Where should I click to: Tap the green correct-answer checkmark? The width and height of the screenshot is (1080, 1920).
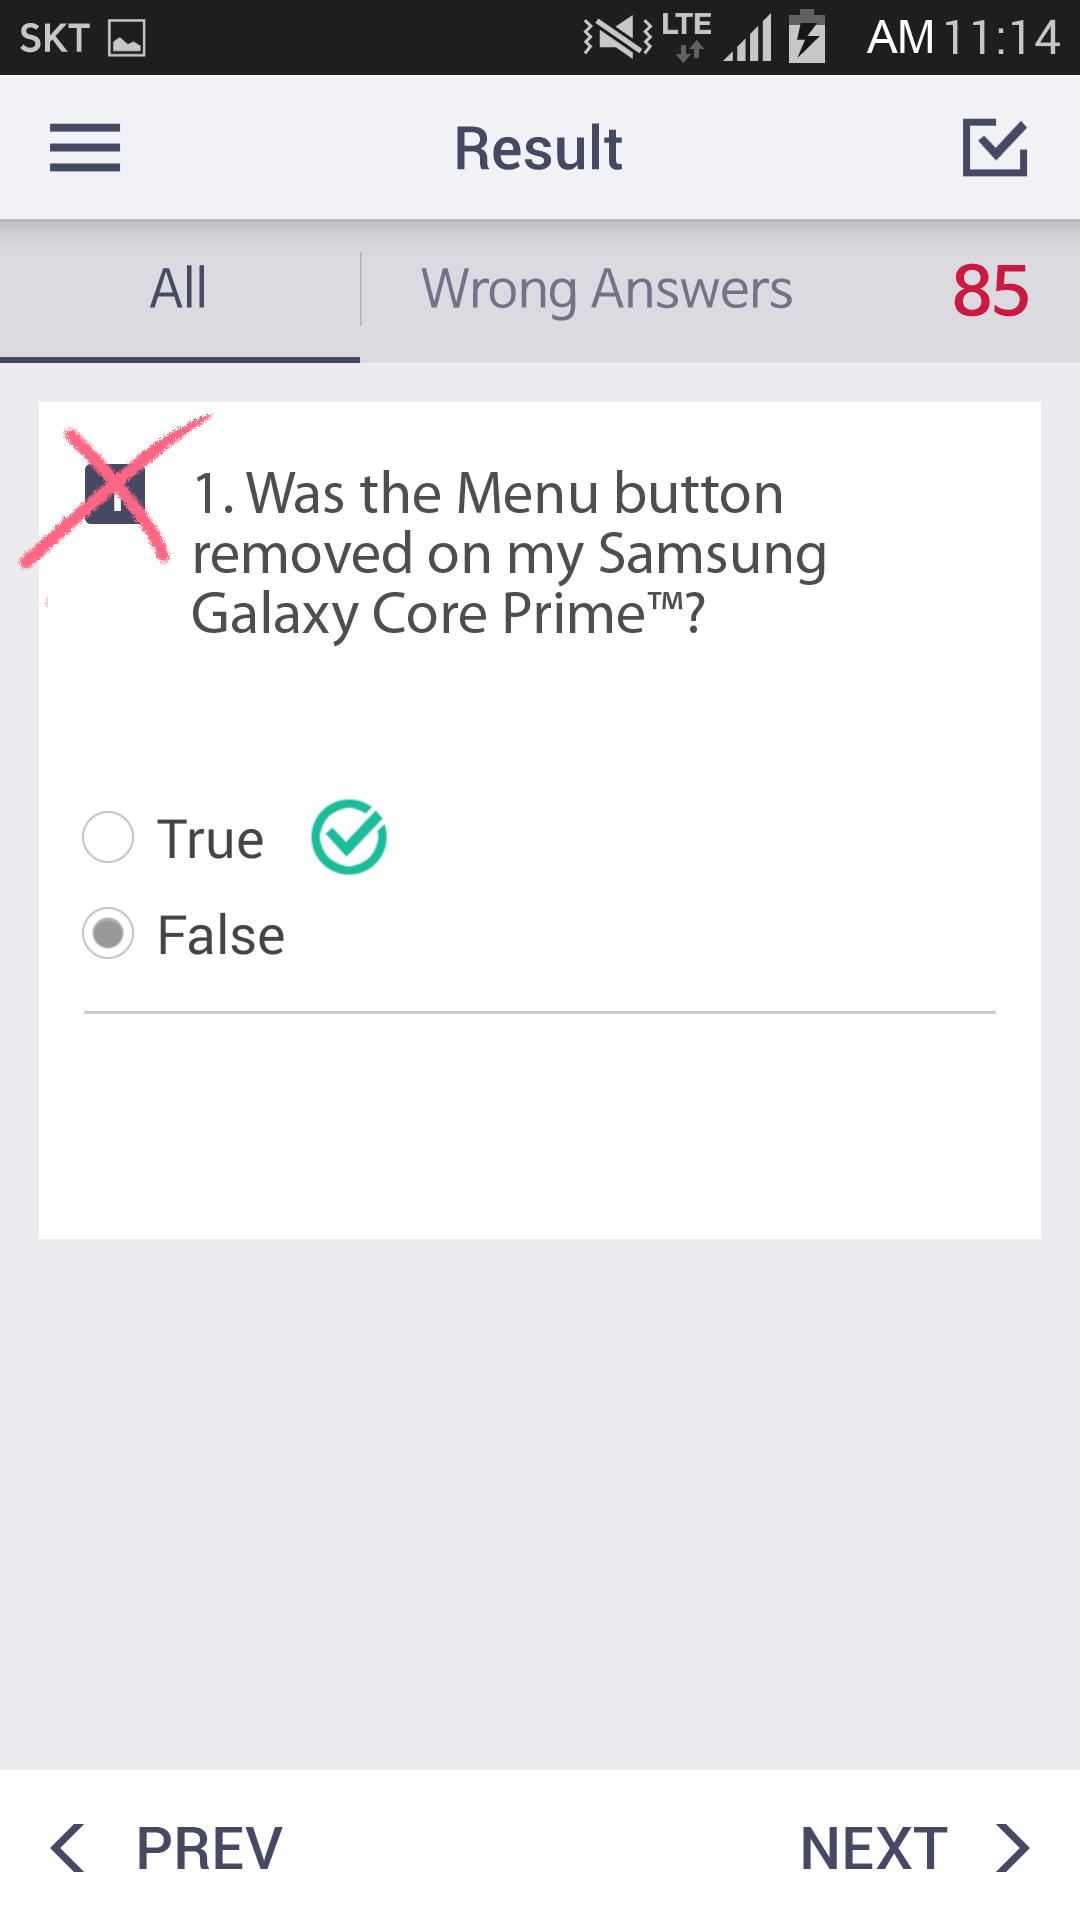point(349,837)
